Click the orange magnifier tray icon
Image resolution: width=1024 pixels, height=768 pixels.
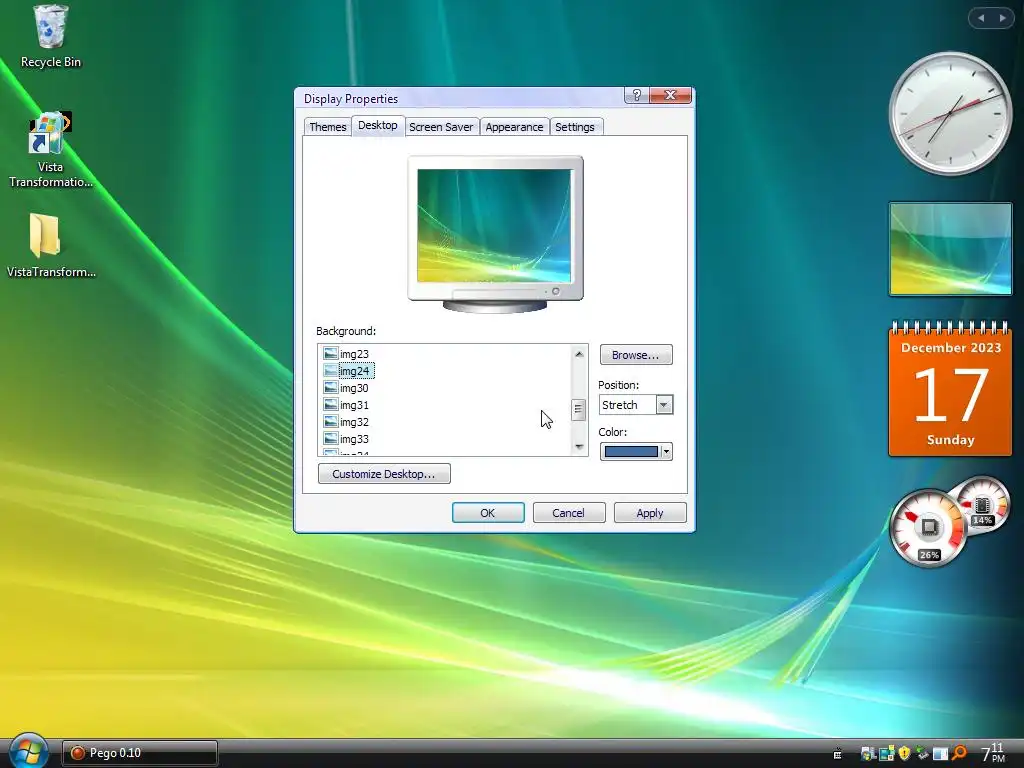pos(959,753)
